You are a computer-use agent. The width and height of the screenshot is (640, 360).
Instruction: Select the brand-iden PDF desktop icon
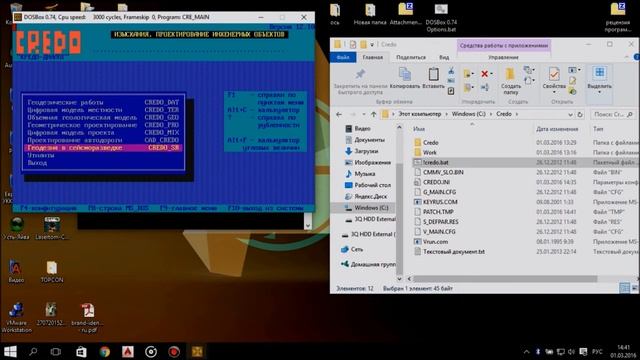(x=87, y=318)
